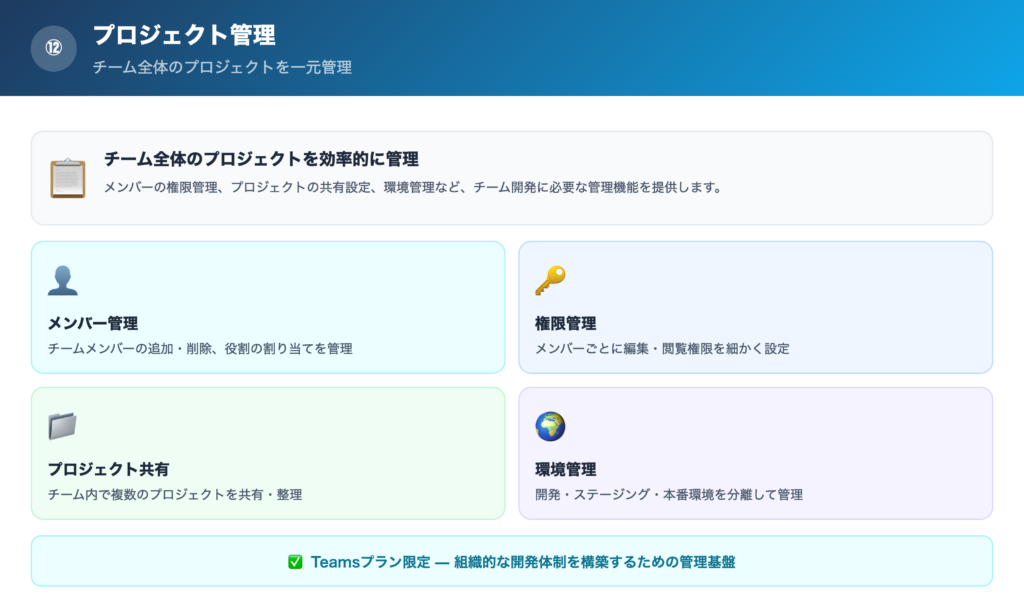Select the folder icon on プロジェクト共有 card
The width and height of the screenshot is (1024, 607).
(63, 427)
